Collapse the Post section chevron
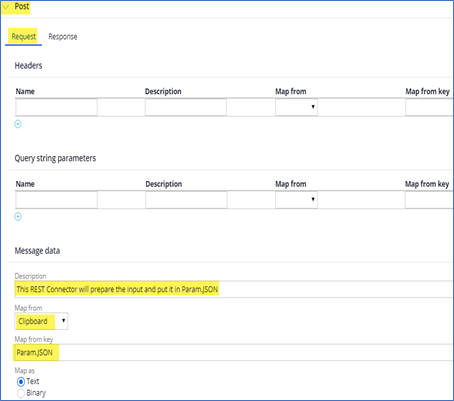The image size is (454, 401). [6, 7]
